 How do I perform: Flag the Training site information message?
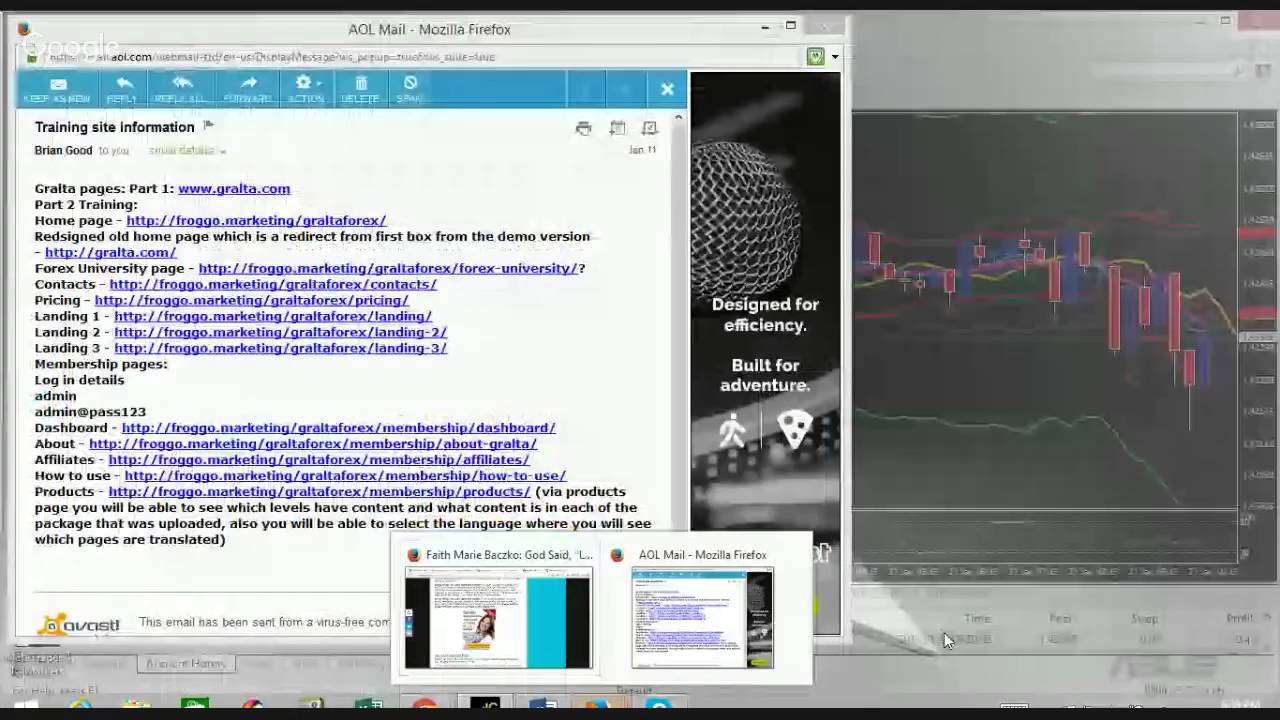208,126
